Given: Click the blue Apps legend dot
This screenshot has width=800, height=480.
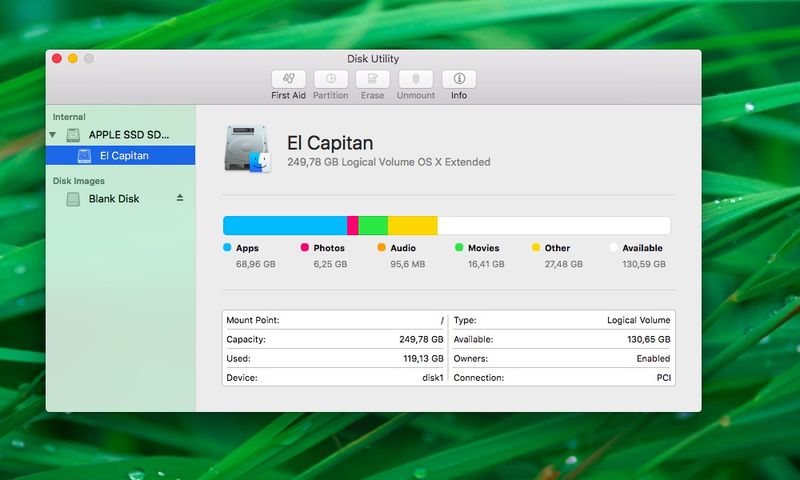Looking at the screenshot, I should pos(227,247).
